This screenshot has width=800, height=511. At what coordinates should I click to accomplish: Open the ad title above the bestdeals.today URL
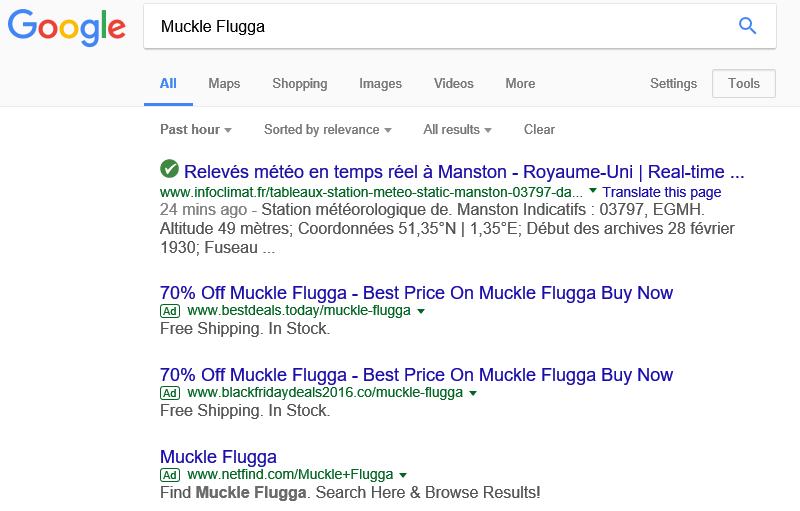tap(416, 293)
